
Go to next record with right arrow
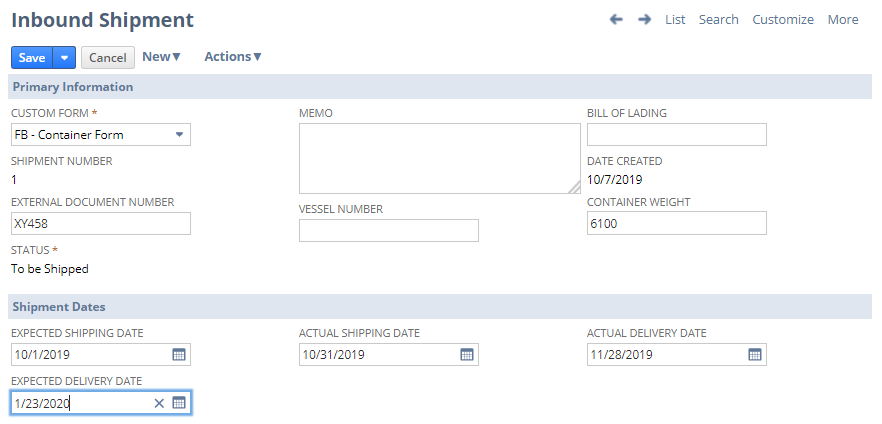coord(644,19)
